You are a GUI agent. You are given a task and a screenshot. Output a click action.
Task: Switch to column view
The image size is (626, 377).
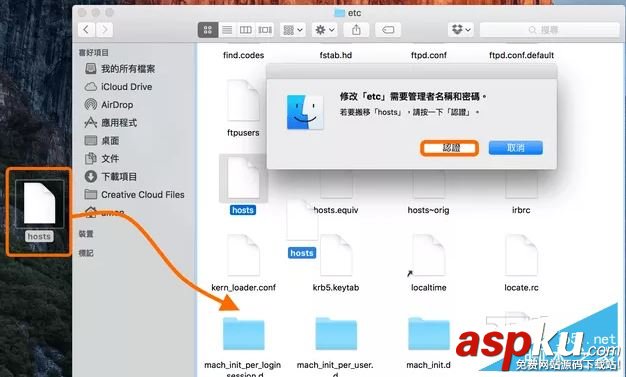click(x=246, y=30)
